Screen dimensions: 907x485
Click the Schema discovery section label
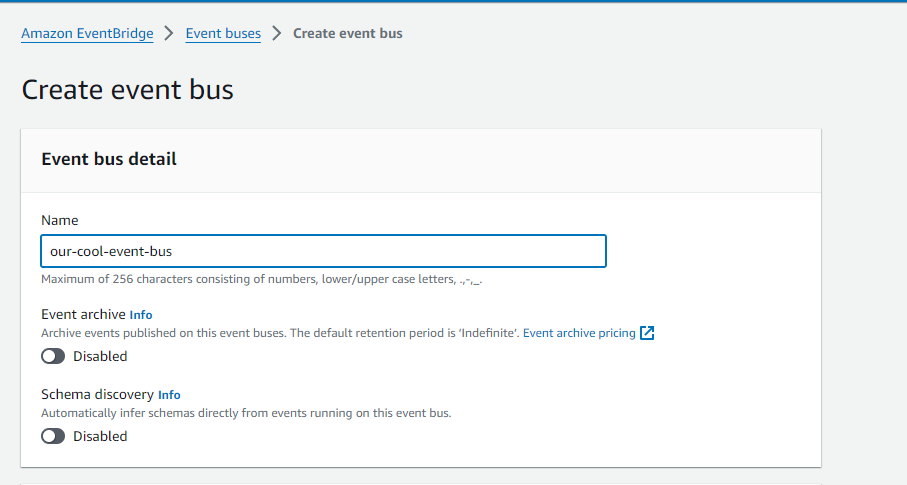97,394
